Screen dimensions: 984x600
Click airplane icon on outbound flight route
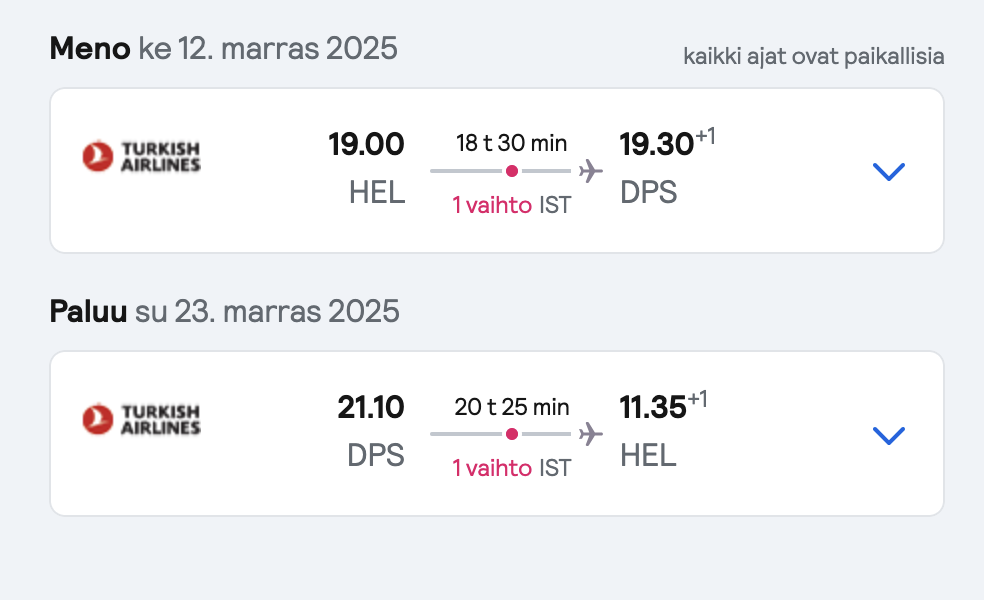pos(591,171)
